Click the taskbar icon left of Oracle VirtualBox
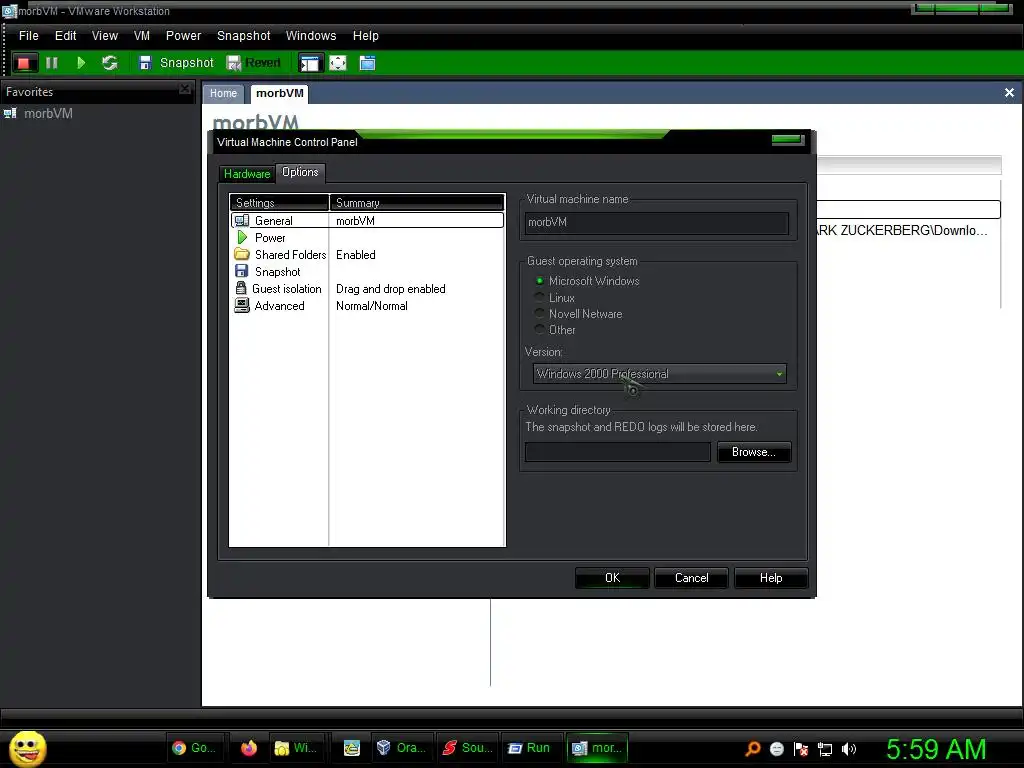 [351, 748]
